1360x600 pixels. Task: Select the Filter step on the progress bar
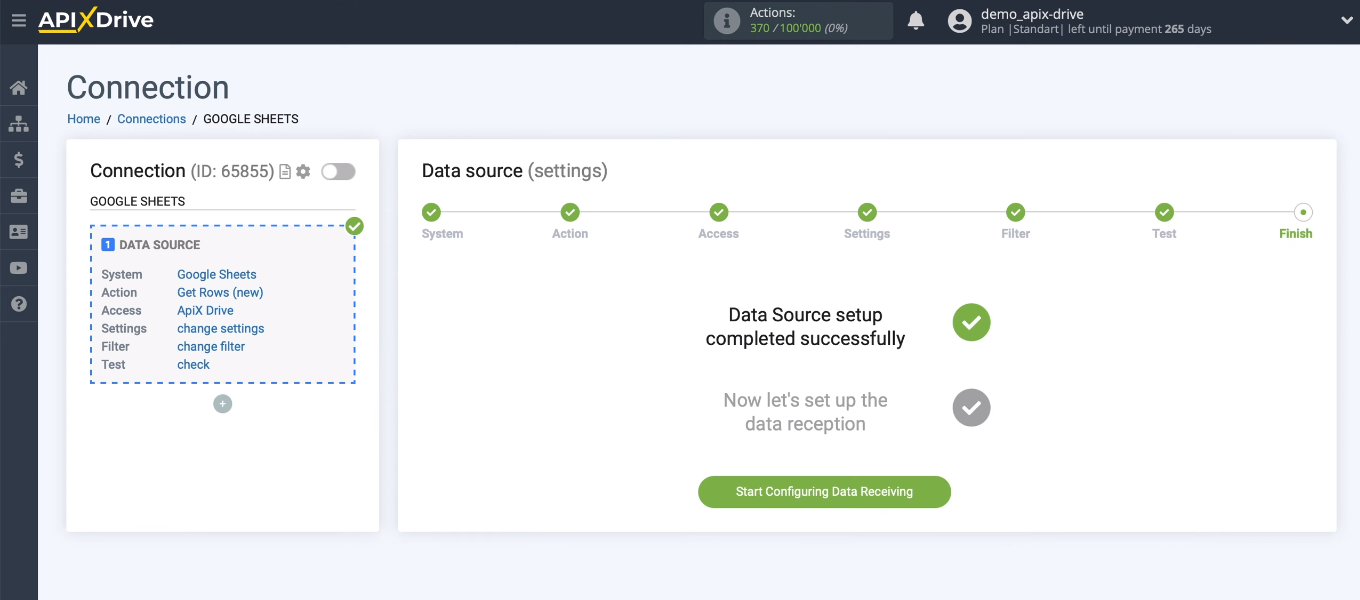pyautogui.click(x=1015, y=212)
